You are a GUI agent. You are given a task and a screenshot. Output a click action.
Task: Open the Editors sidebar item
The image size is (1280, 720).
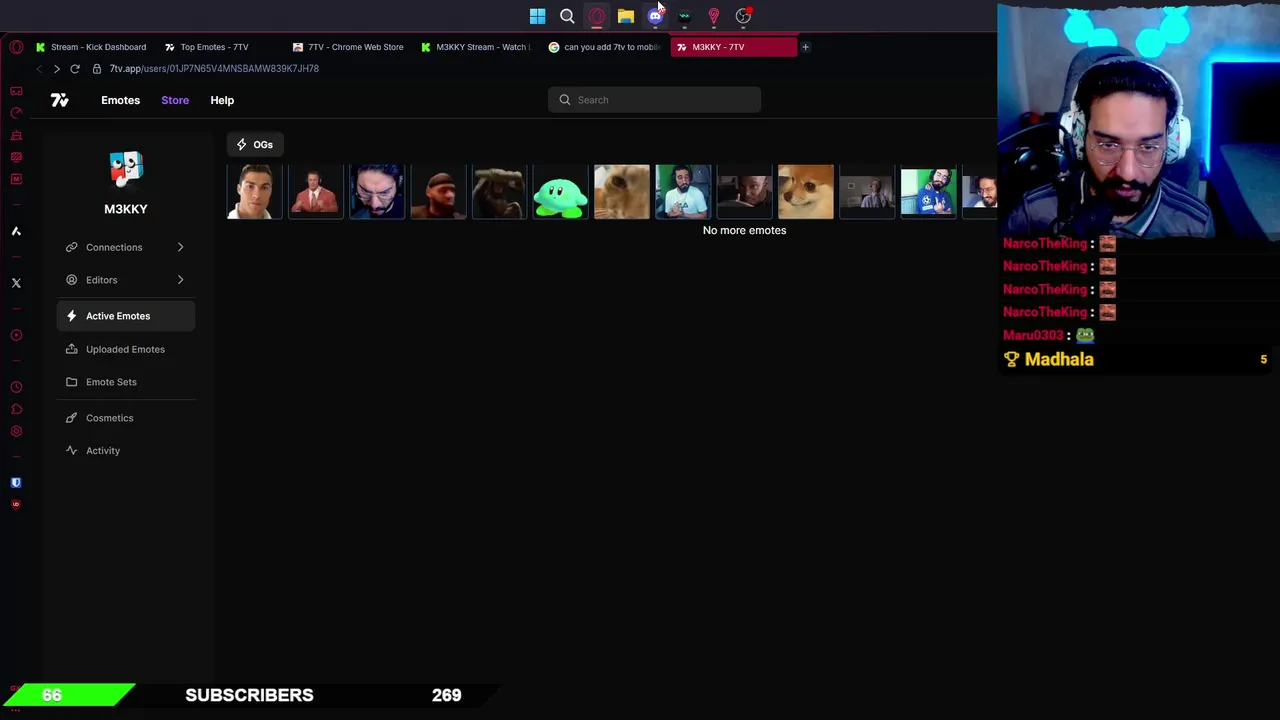pyautogui.click(x=126, y=280)
